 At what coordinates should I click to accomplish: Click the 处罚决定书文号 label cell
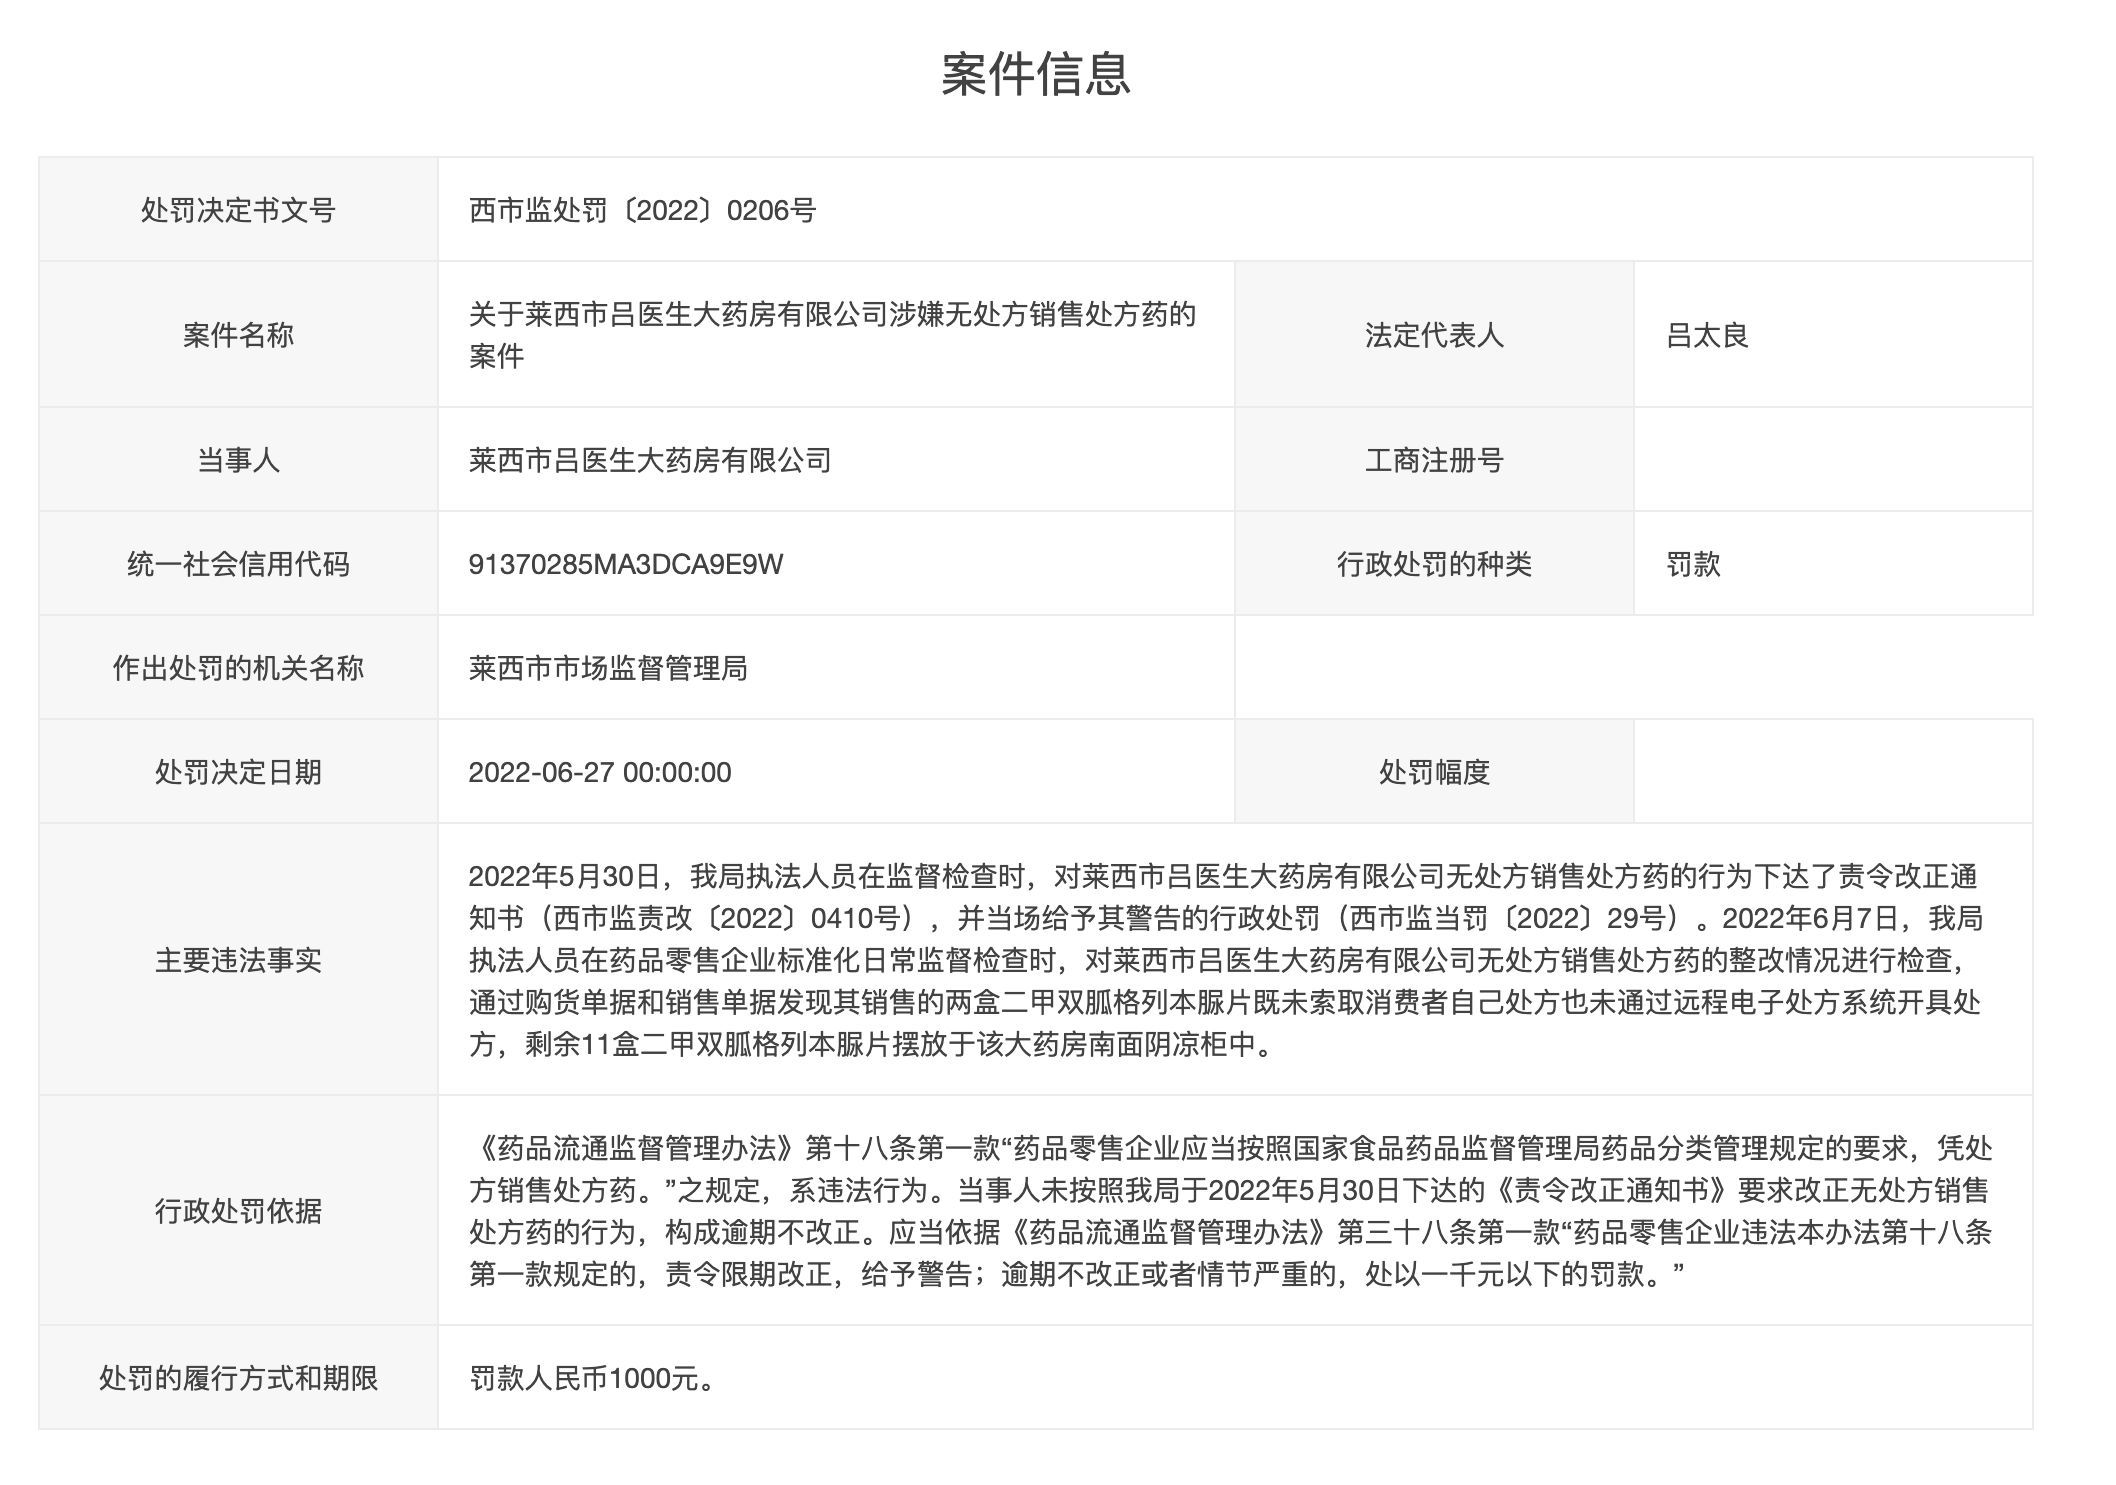coord(237,210)
